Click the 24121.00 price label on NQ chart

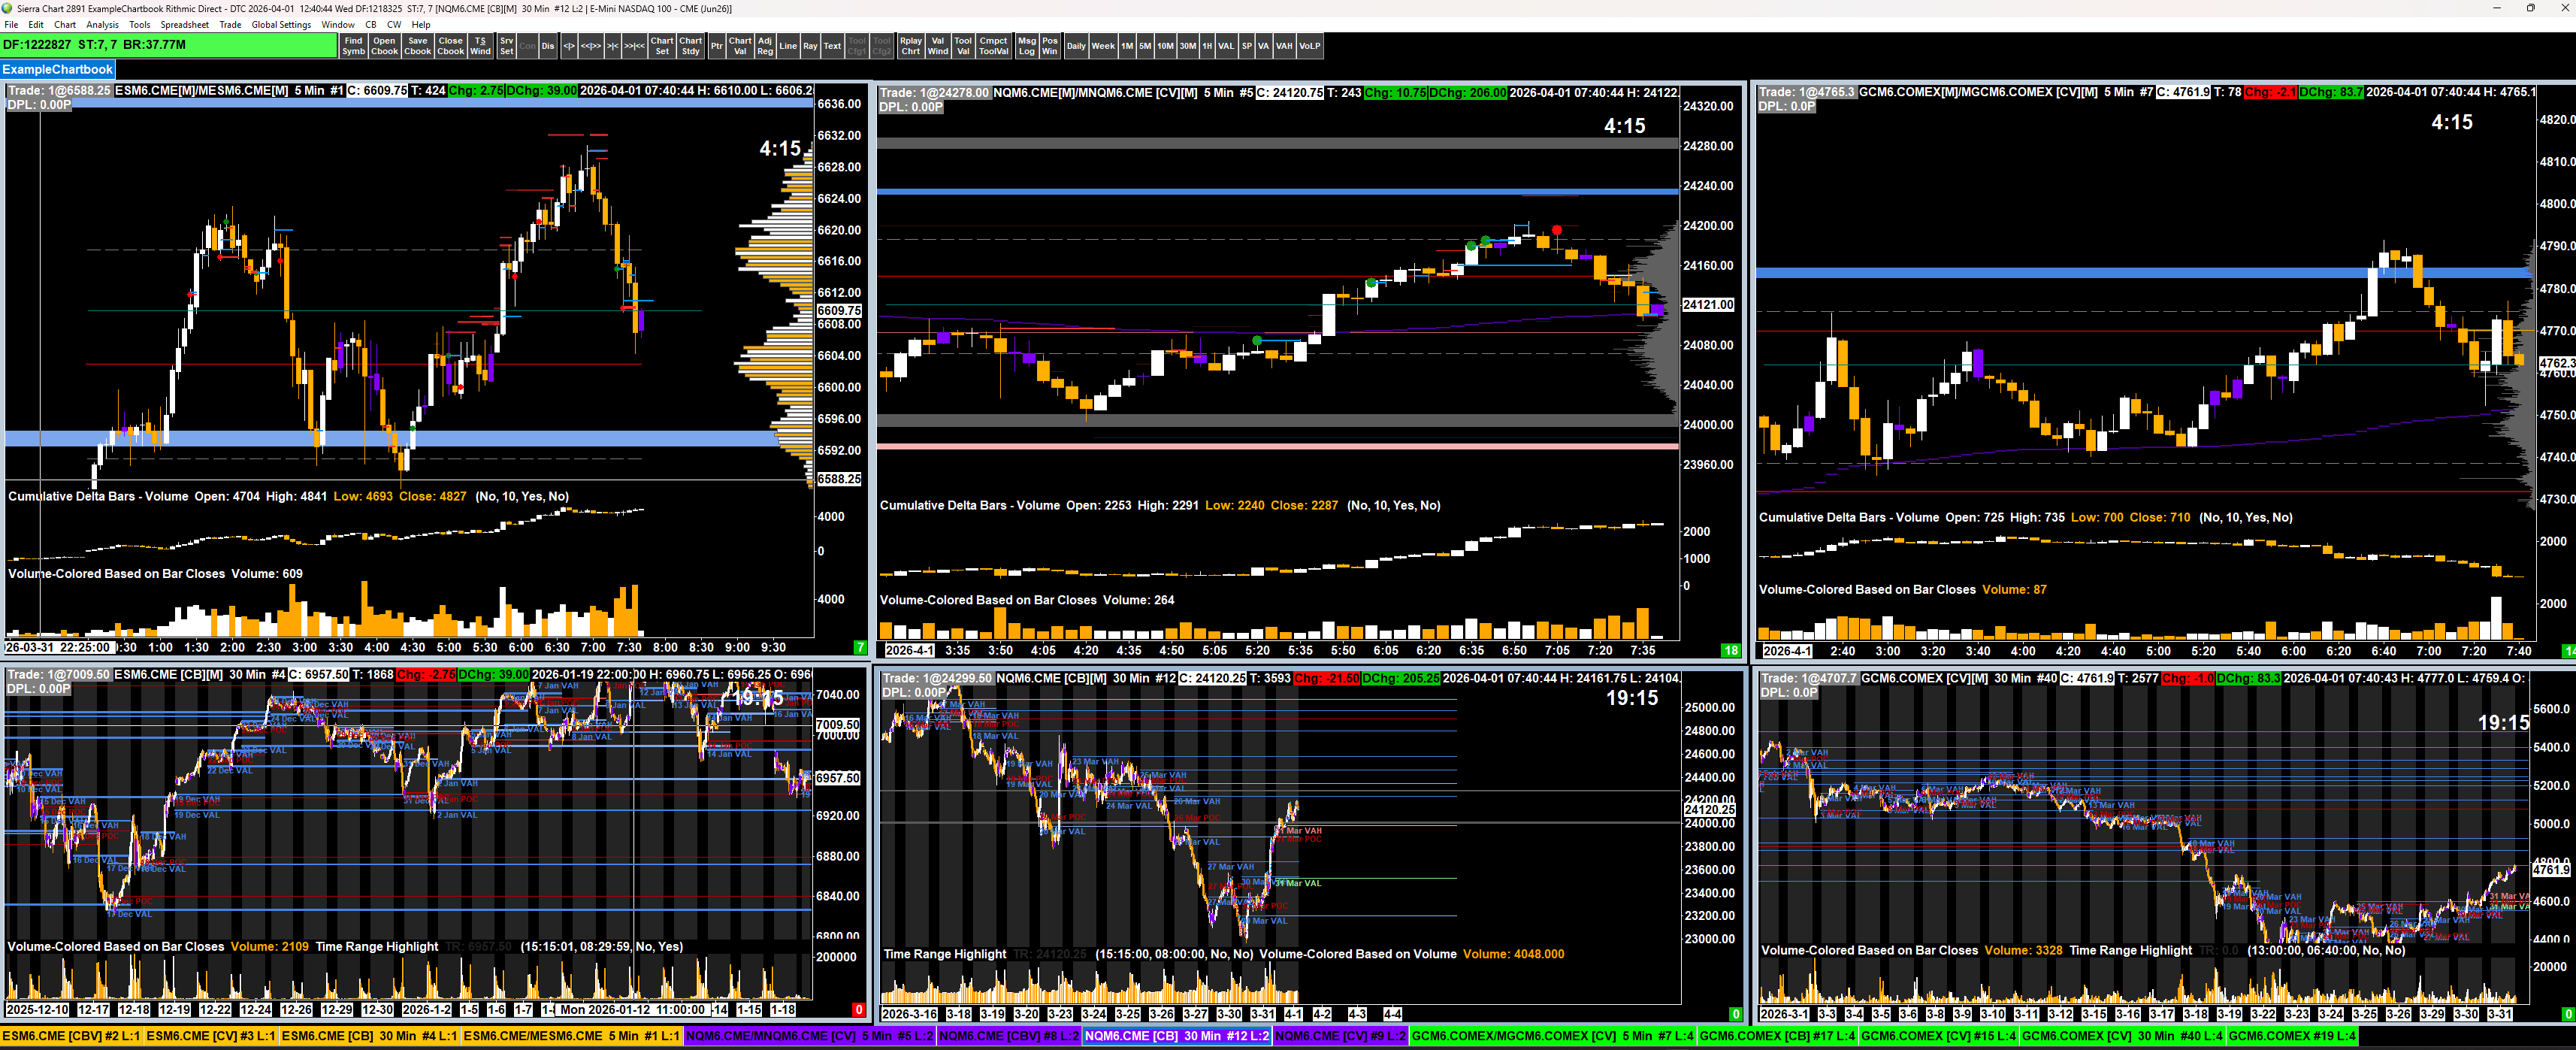coord(1709,304)
